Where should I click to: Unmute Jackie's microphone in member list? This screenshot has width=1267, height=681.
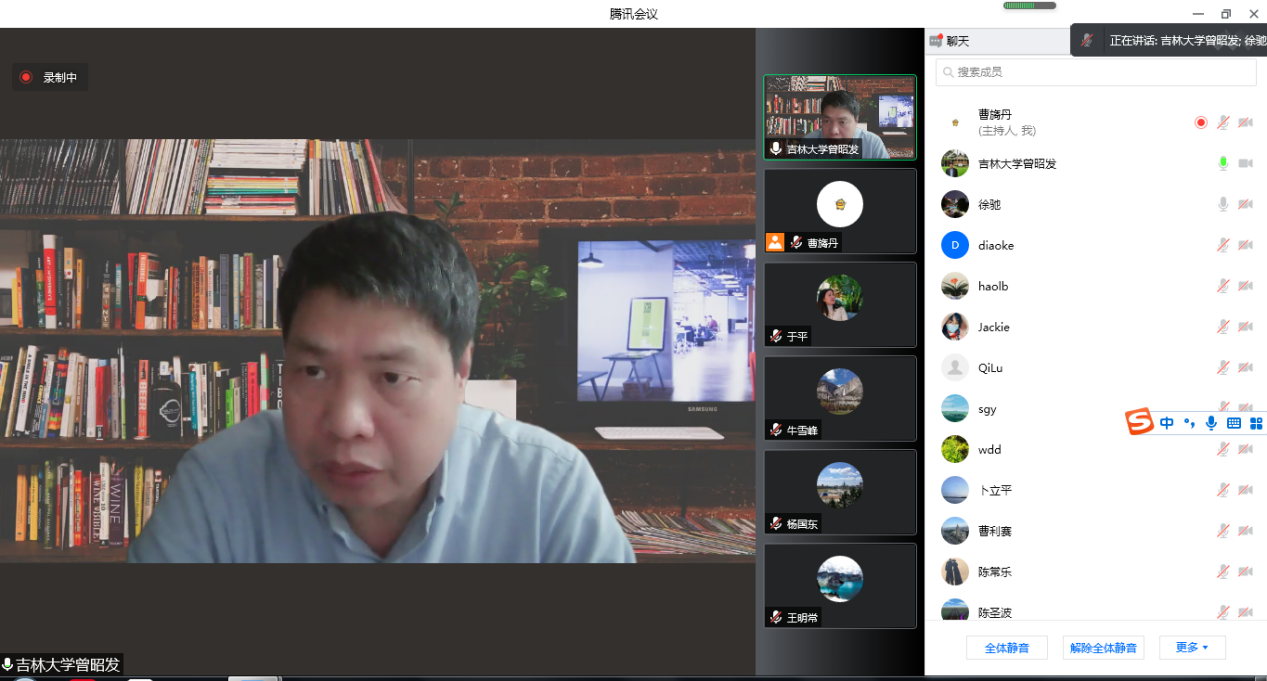(x=1222, y=327)
